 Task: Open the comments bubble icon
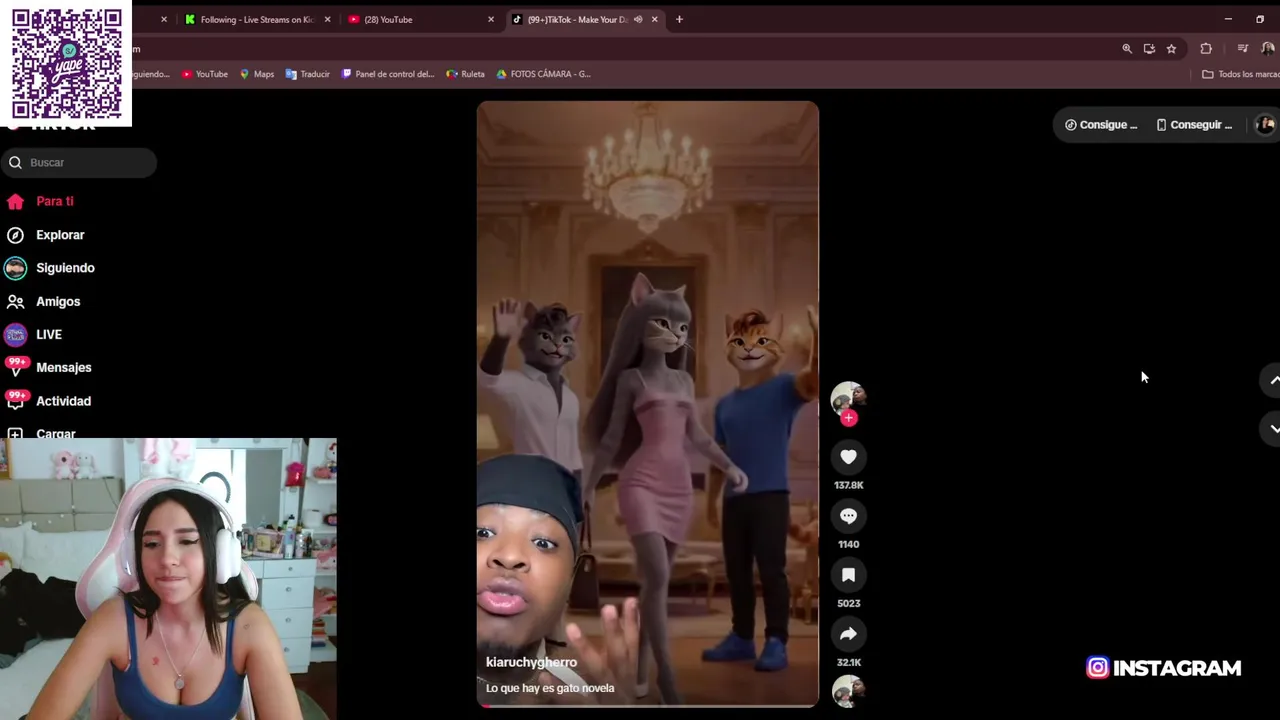coord(848,516)
